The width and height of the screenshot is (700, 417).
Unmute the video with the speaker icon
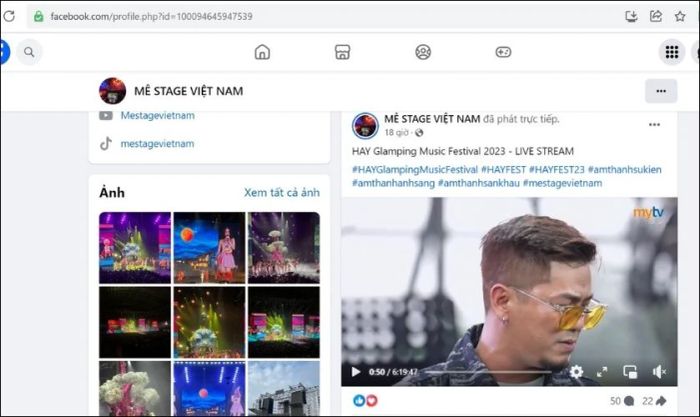point(659,371)
